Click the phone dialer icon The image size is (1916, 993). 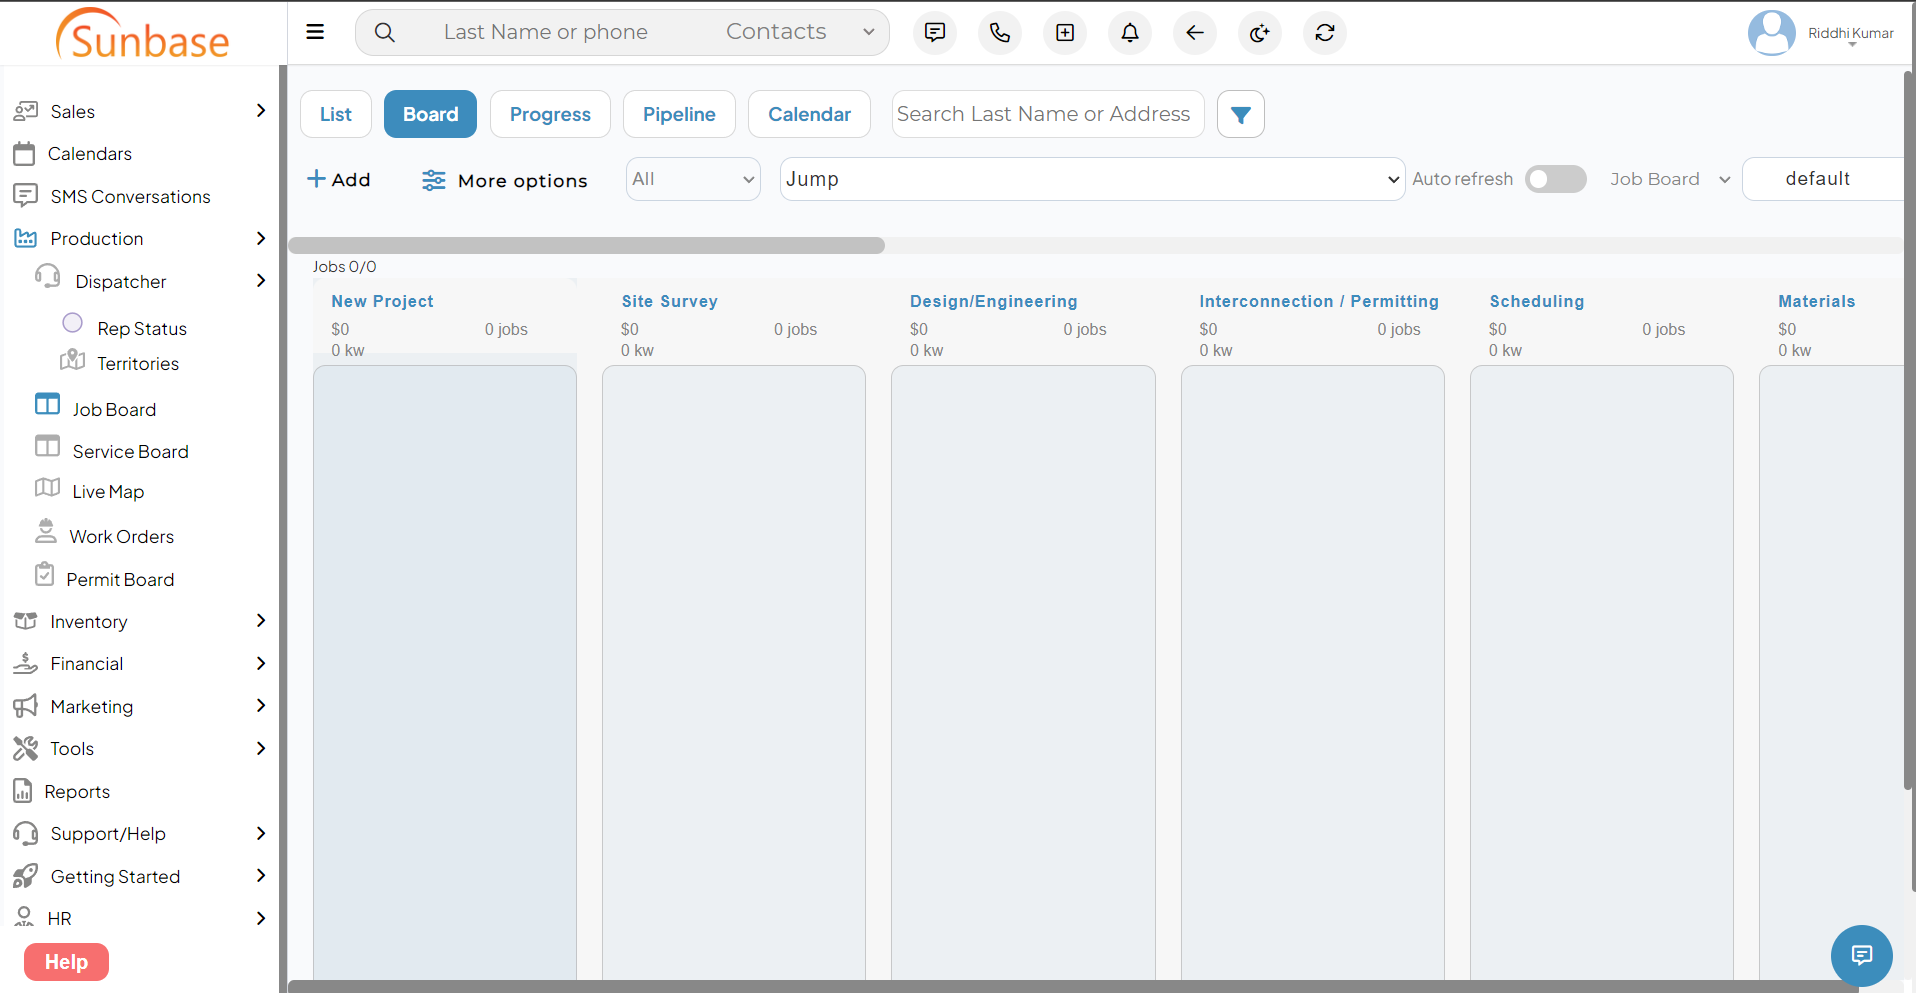999,33
